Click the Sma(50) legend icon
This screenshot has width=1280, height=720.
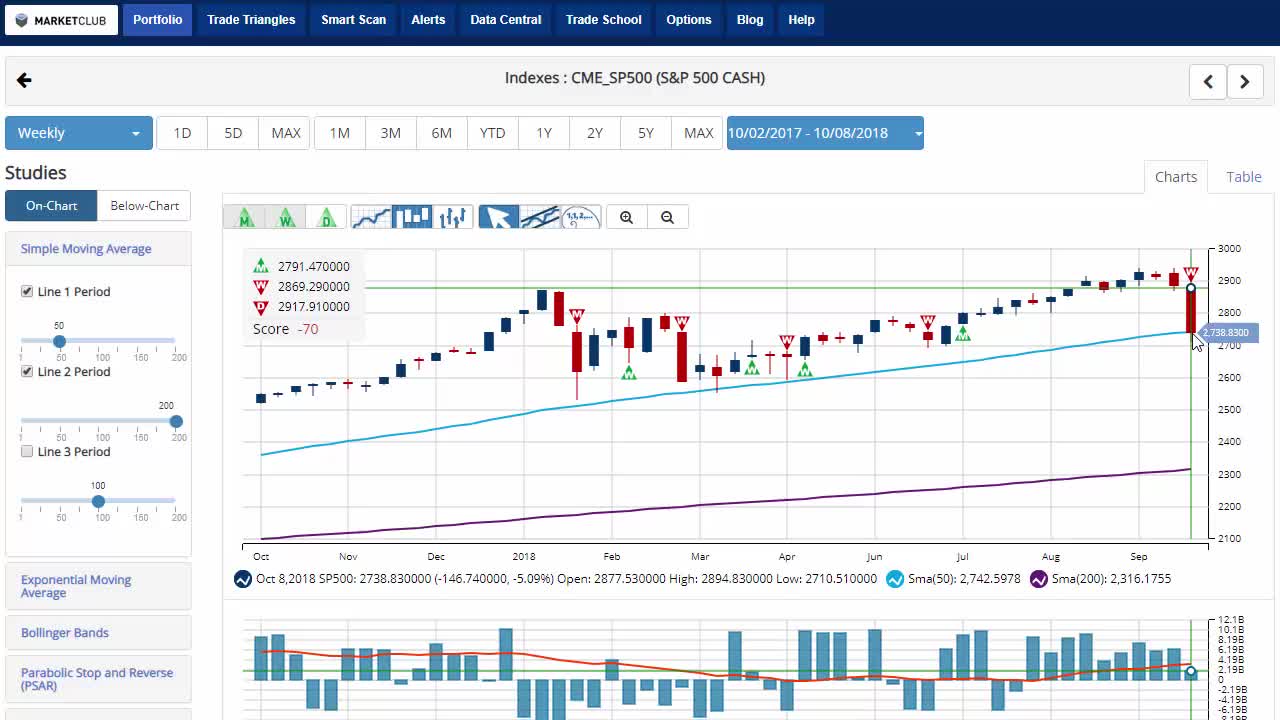[895, 579]
